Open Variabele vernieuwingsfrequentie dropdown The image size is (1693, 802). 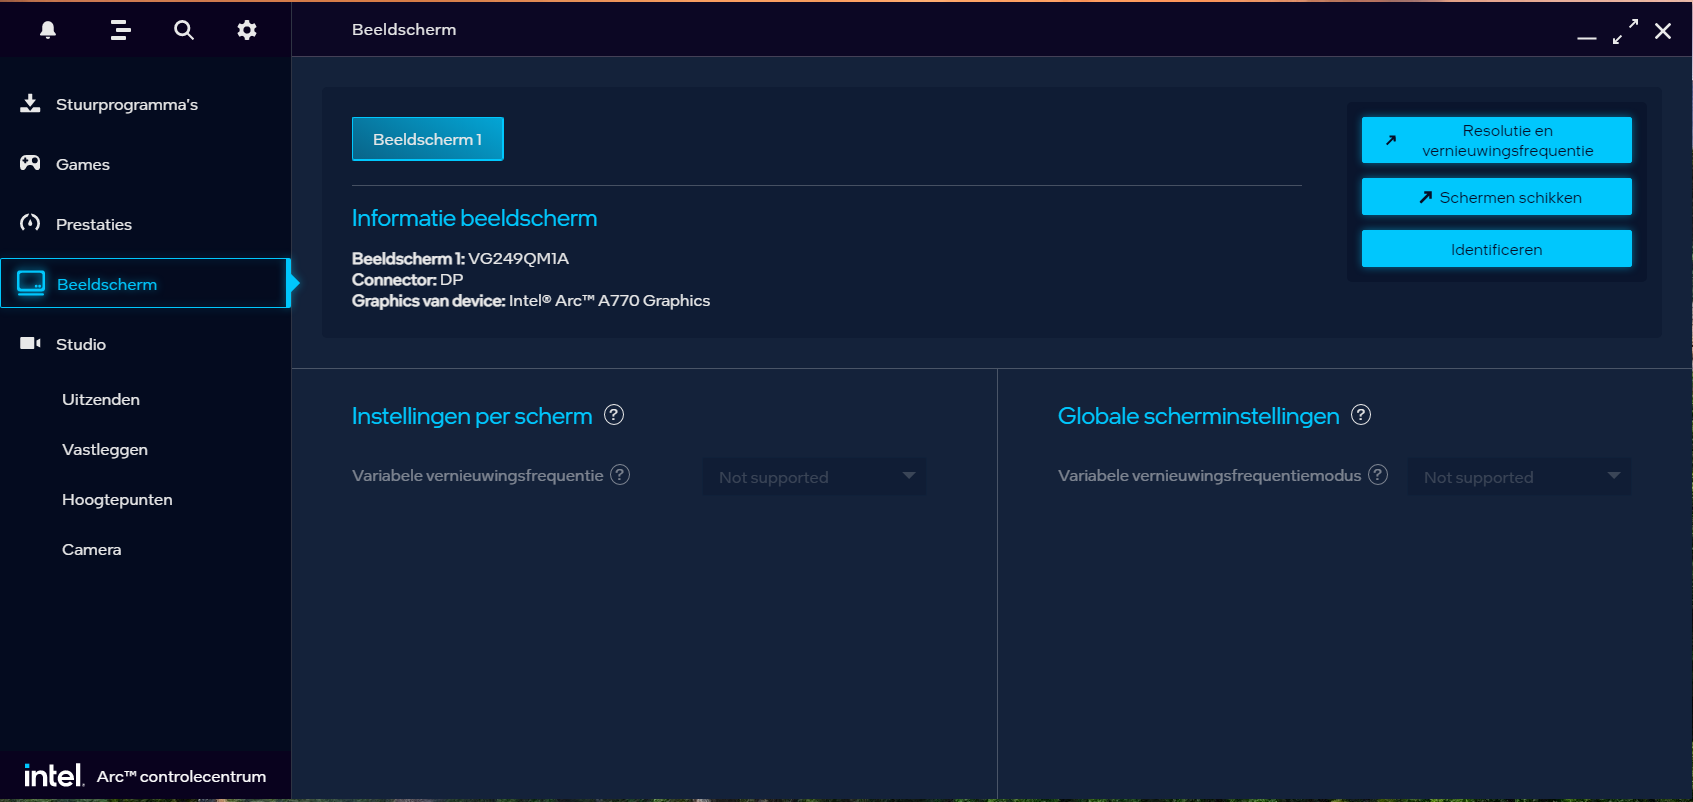pos(814,477)
